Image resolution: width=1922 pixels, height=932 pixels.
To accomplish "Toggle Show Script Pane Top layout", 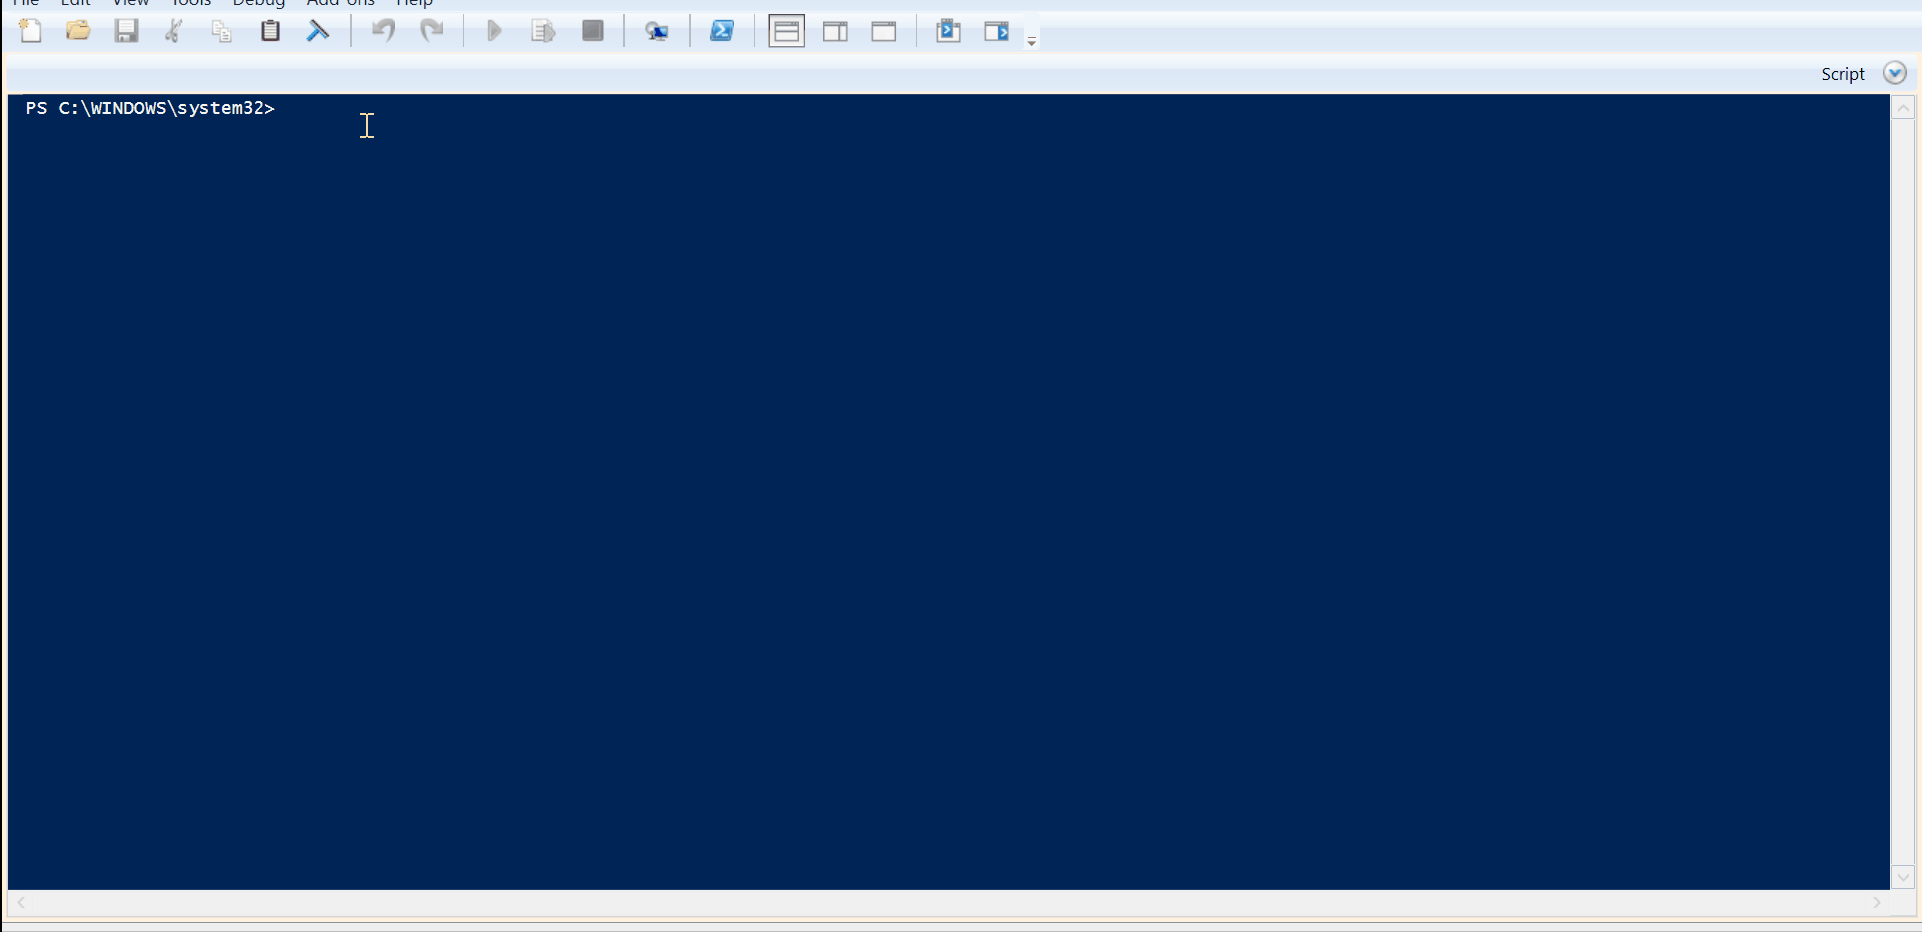I will click(786, 31).
